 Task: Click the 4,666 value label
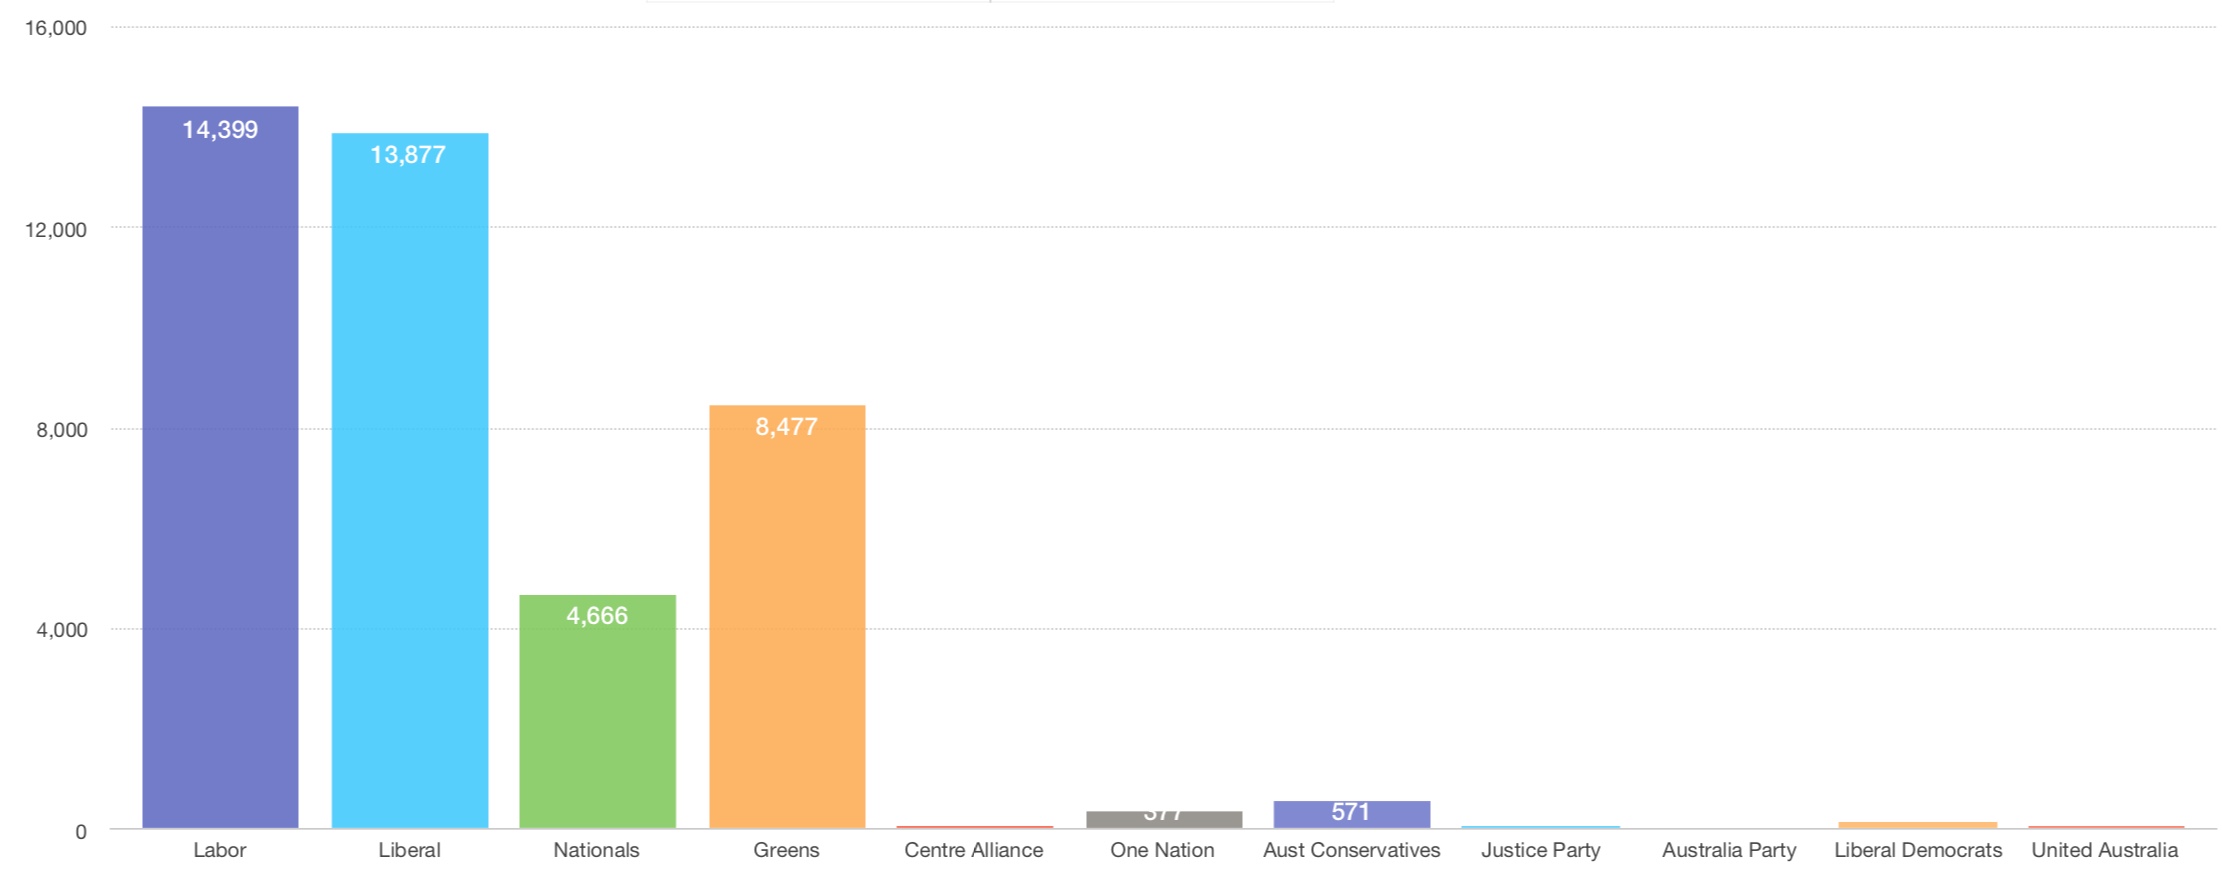[x=597, y=616]
